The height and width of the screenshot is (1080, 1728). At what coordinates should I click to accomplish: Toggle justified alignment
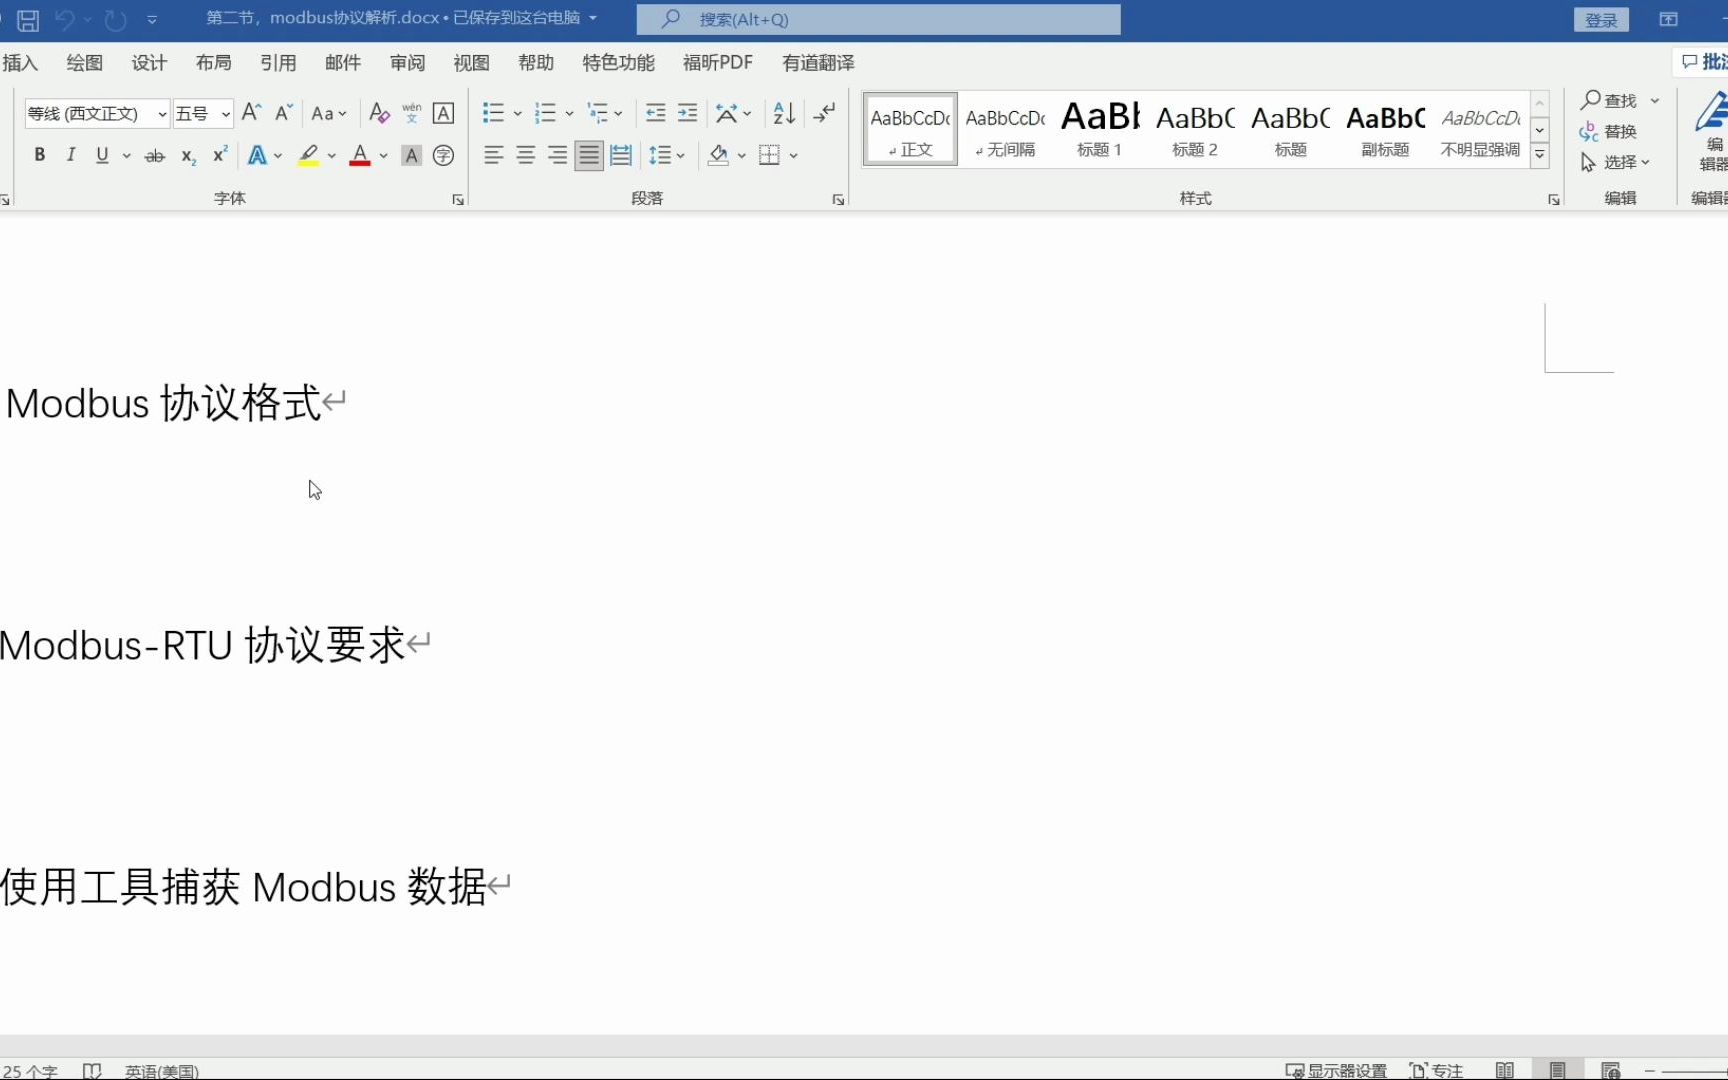(589, 155)
